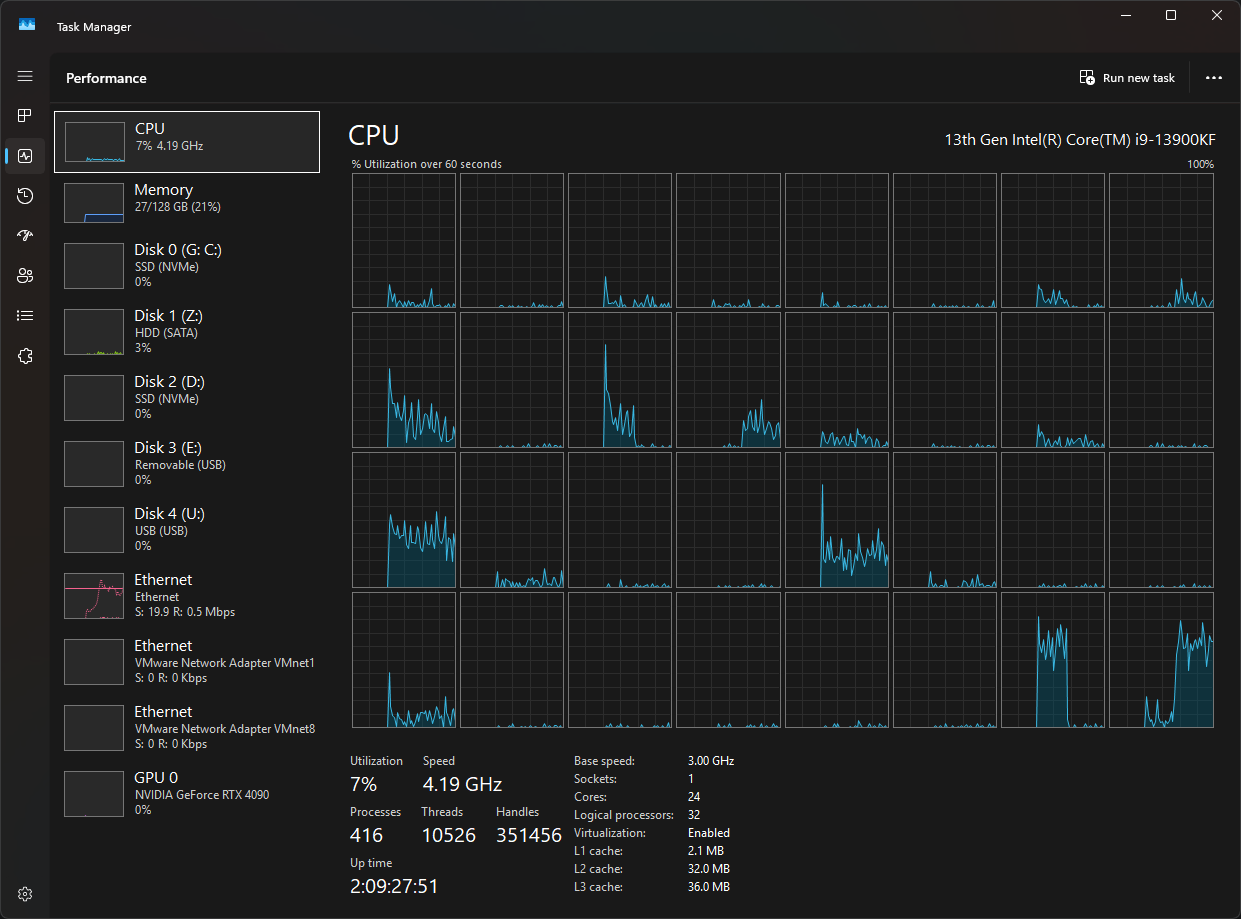
Task: Select Disk 1 (Z:) HDD entry
Action: (187, 331)
